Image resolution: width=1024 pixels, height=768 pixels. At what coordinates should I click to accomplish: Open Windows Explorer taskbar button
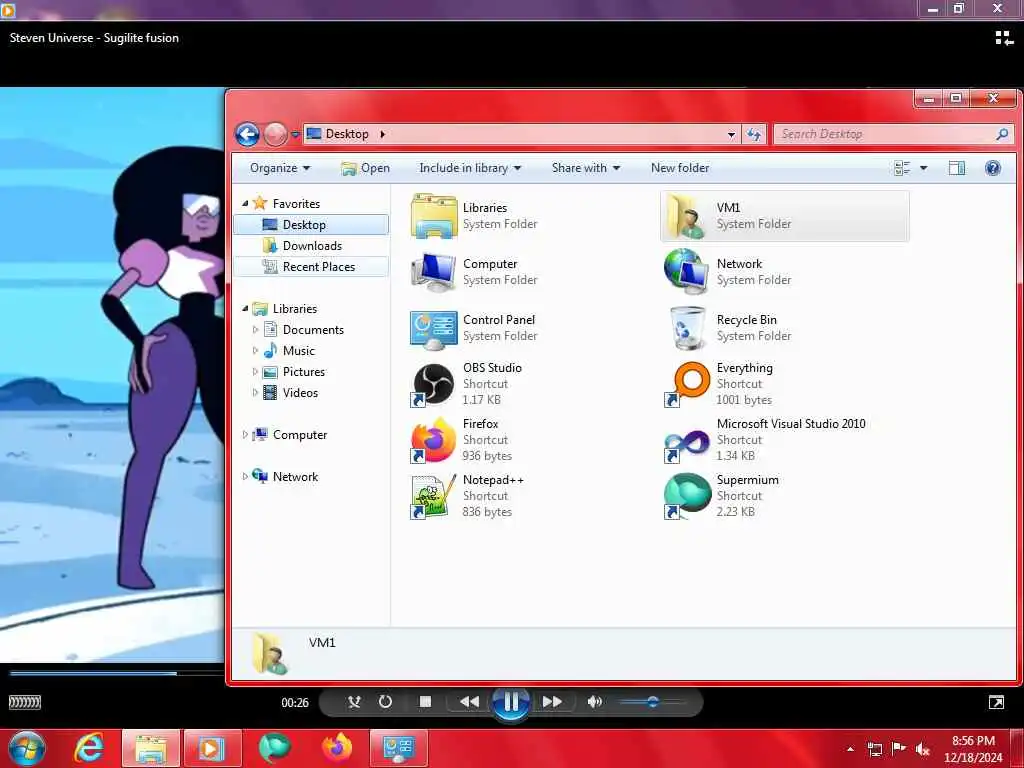pyautogui.click(x=150, y=748)
